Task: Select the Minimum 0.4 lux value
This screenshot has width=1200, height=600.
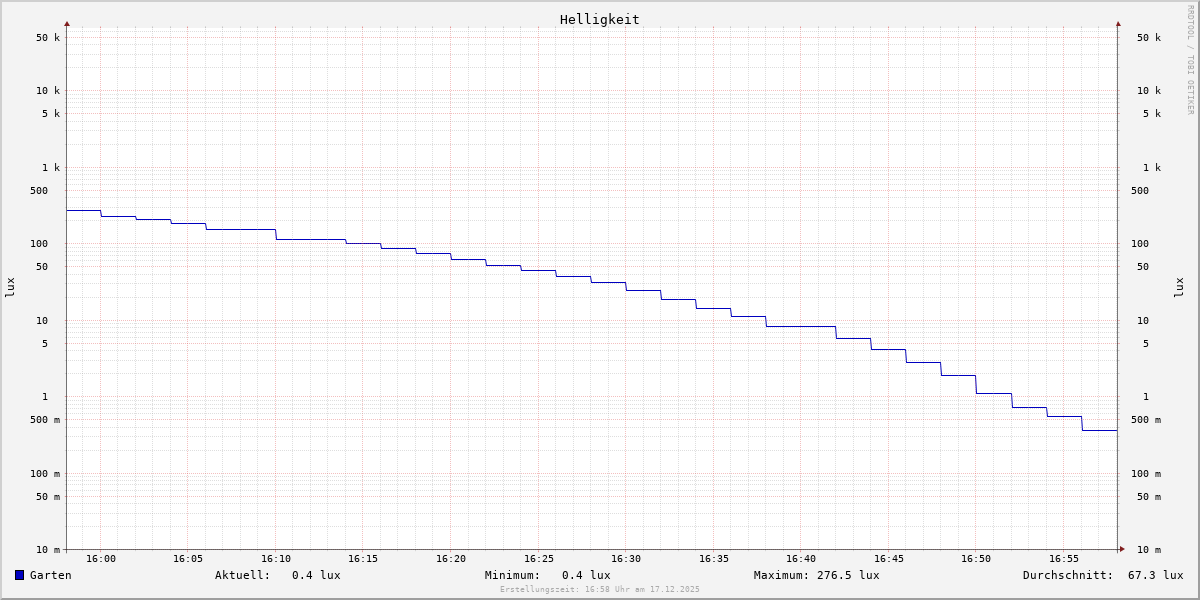Action: (586, 575)
